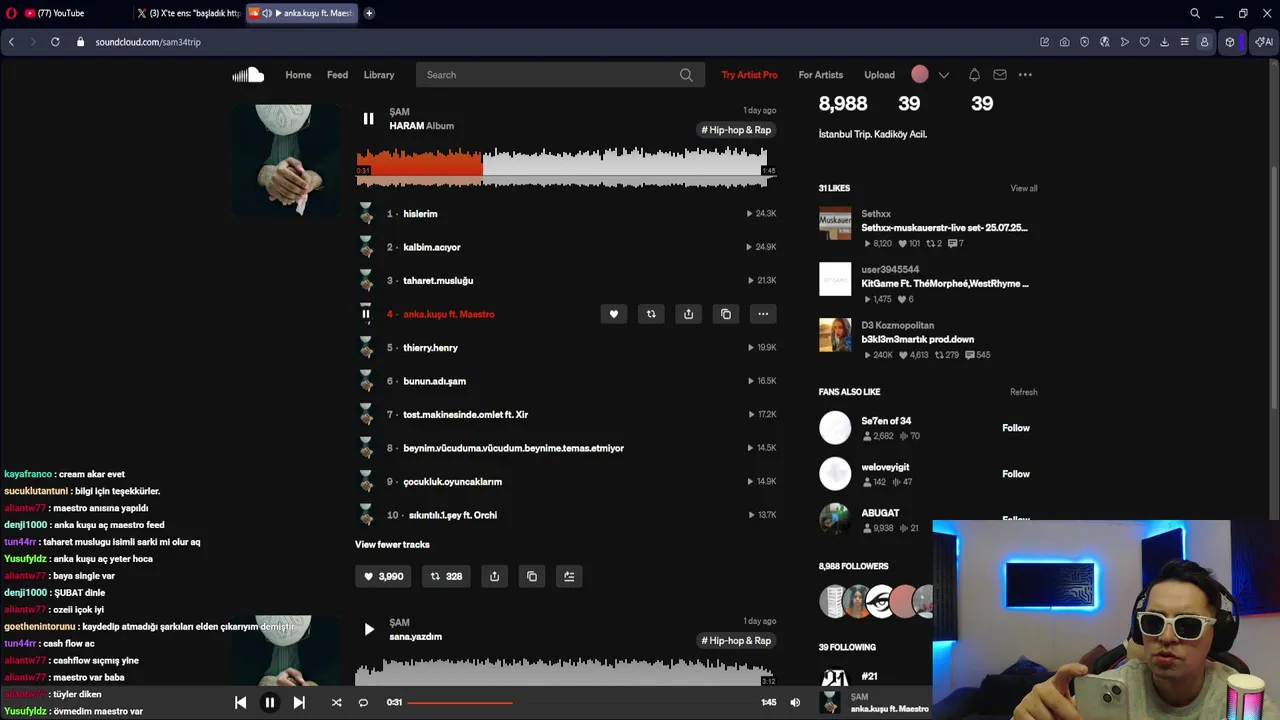1280x720 pixels.
Task: Repost the anka.kuşu ft. Maestro track row
Action: (x=651, y=314)
